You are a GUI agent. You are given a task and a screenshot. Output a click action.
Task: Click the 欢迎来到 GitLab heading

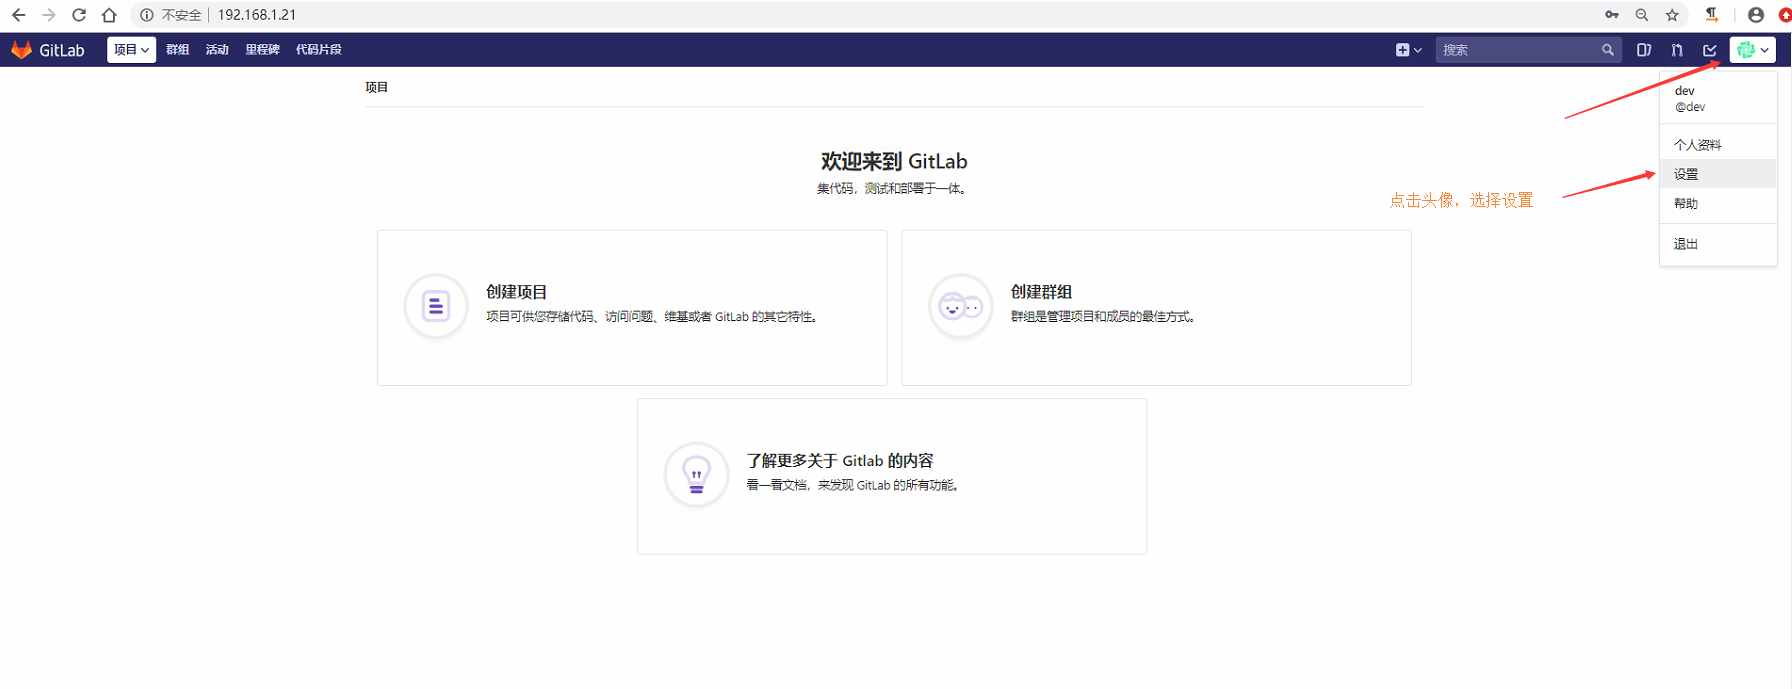click(894, 161)
